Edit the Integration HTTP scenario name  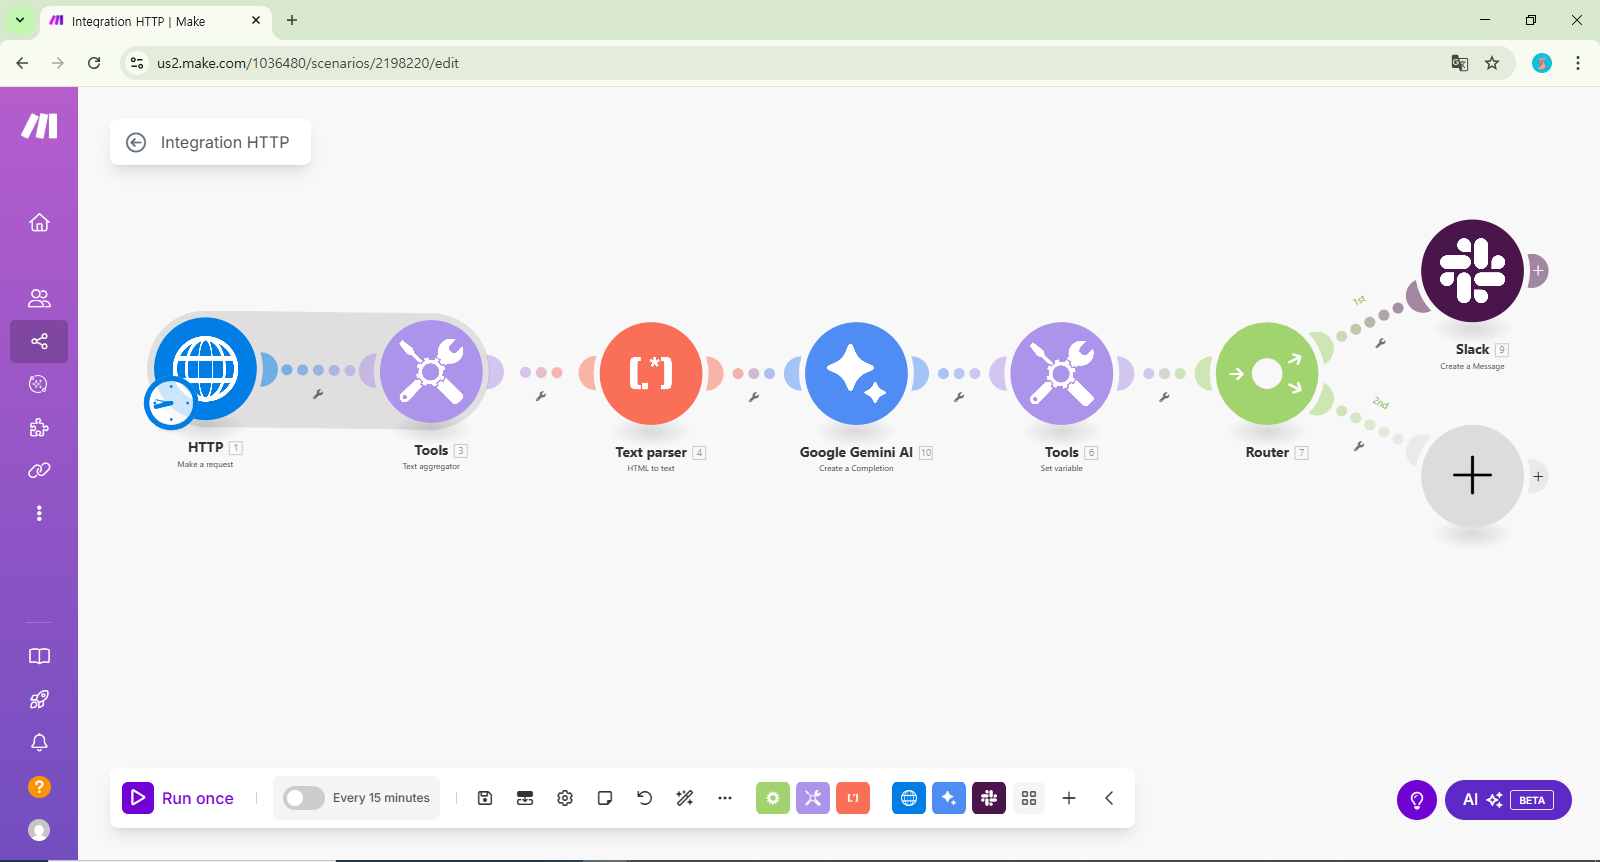tap(225, 143)
